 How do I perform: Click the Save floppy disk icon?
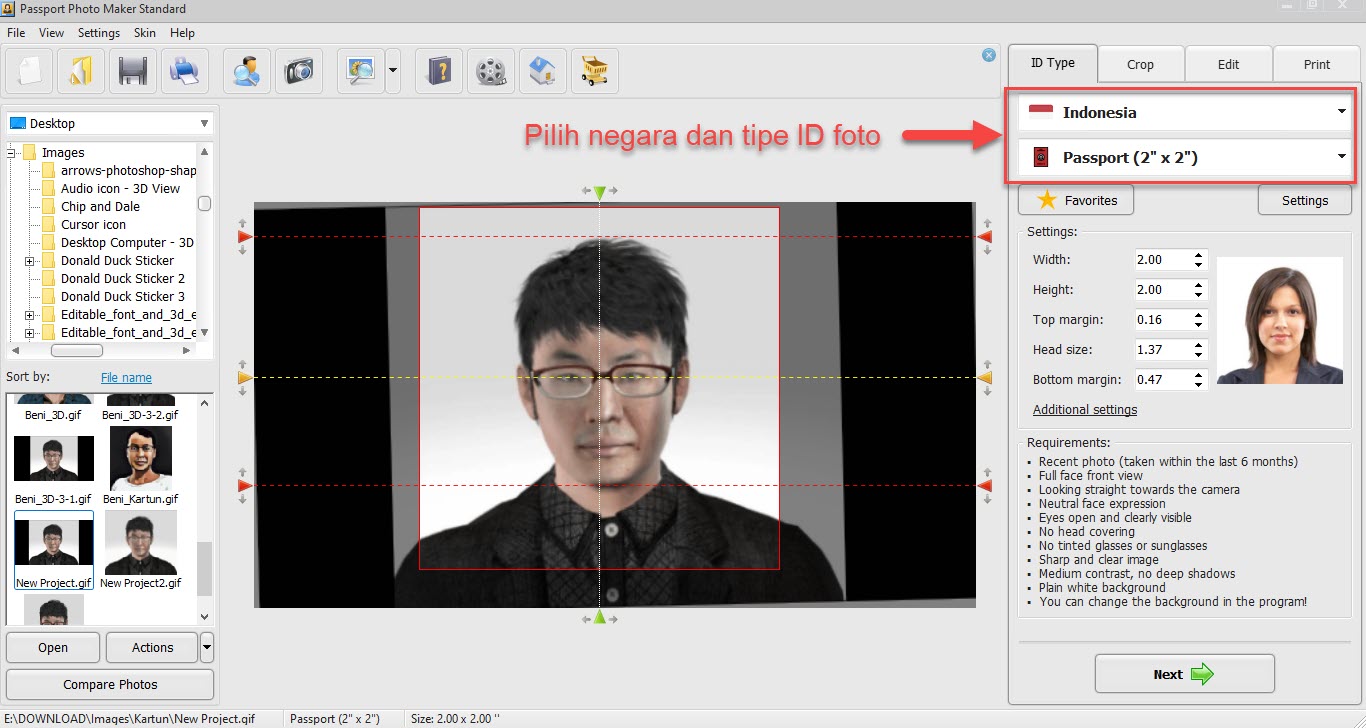133,71
